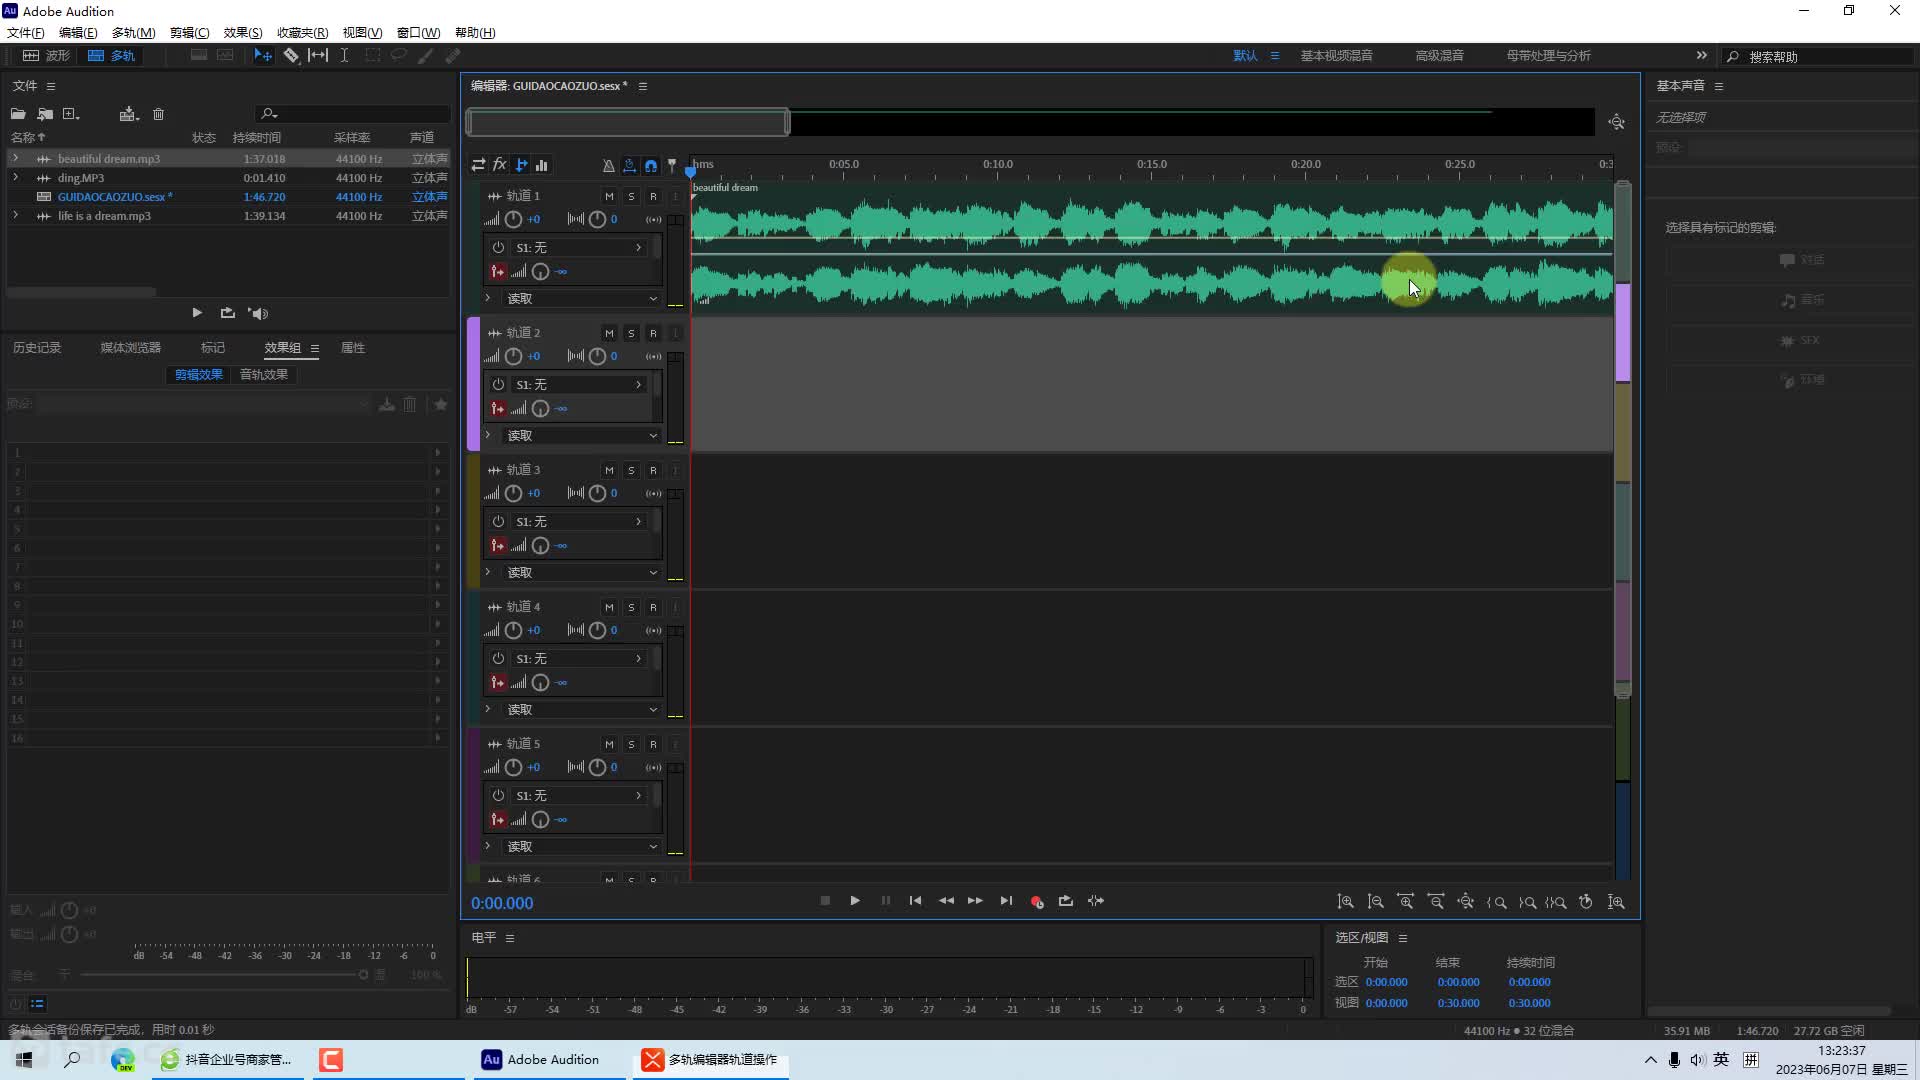The image size is (1920, 1080).
Task: Solo Track 4 with S button
Action: pos(631,607)
